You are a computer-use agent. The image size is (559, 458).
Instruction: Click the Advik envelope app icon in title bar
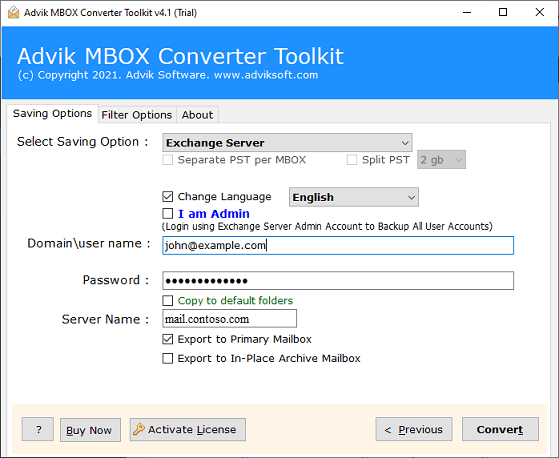[14, 12]
